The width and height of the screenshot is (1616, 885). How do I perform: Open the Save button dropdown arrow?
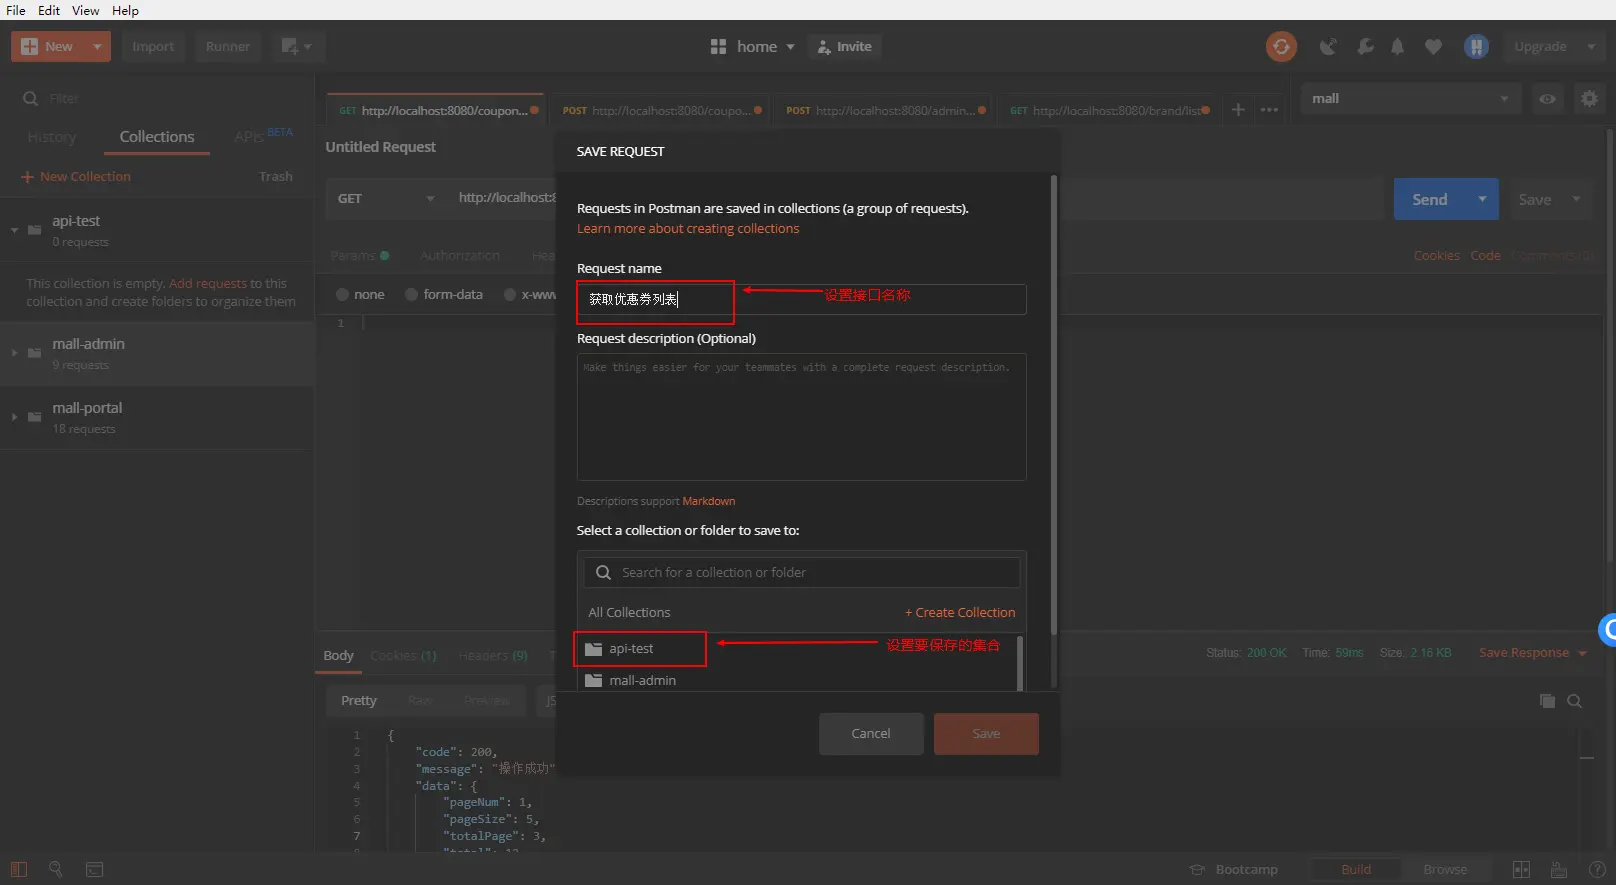(1577, 199)
